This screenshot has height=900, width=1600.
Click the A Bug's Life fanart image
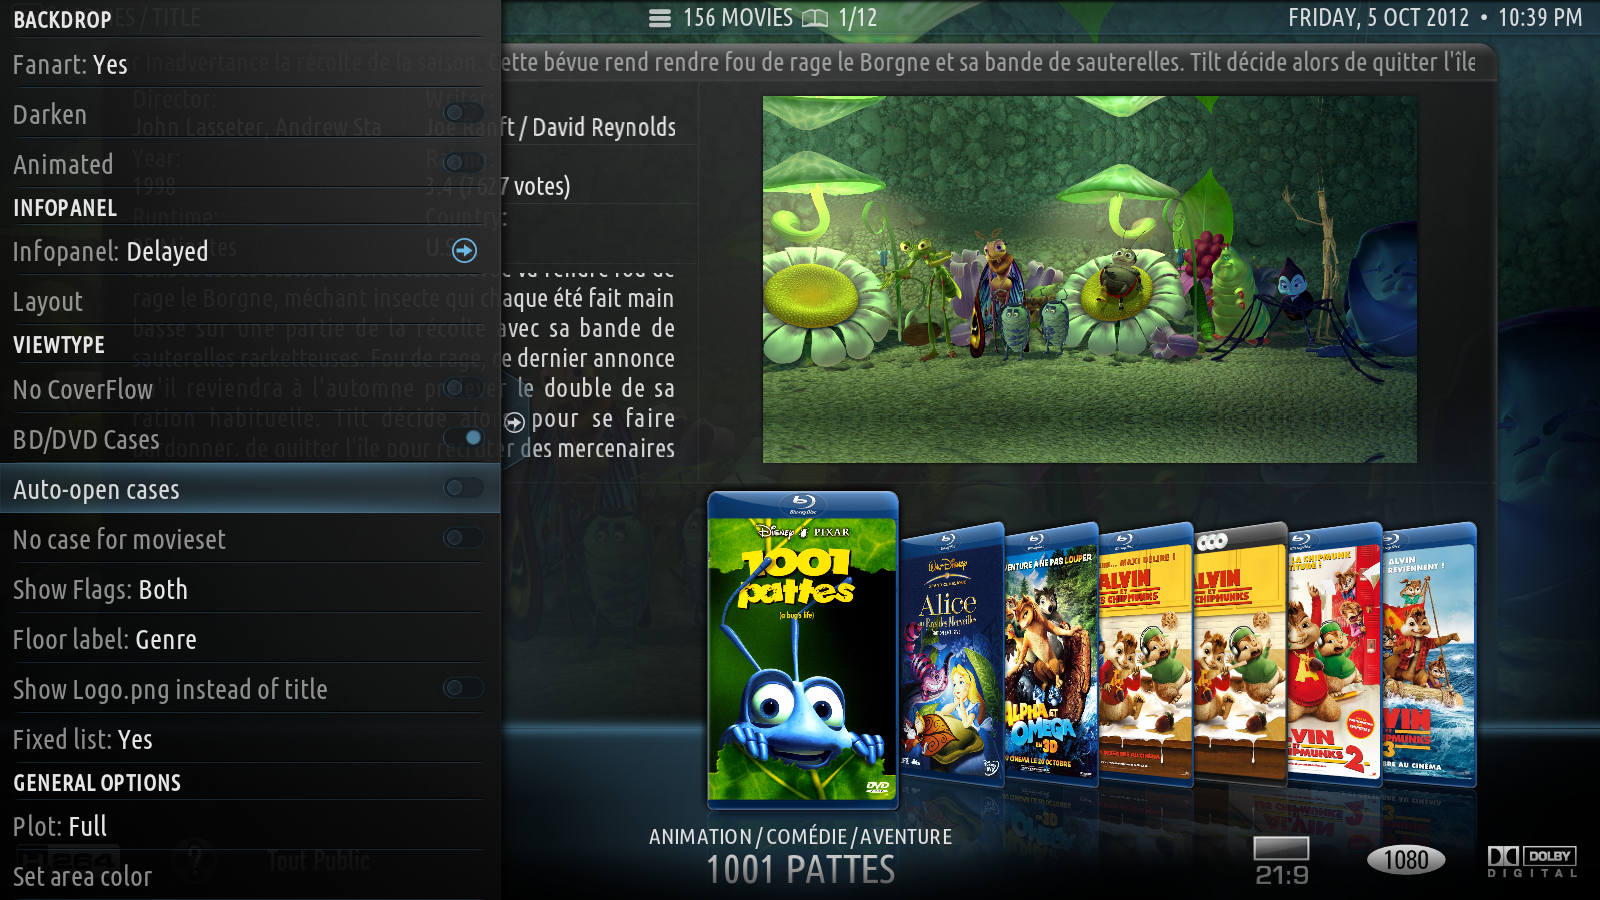point(1090,279)
